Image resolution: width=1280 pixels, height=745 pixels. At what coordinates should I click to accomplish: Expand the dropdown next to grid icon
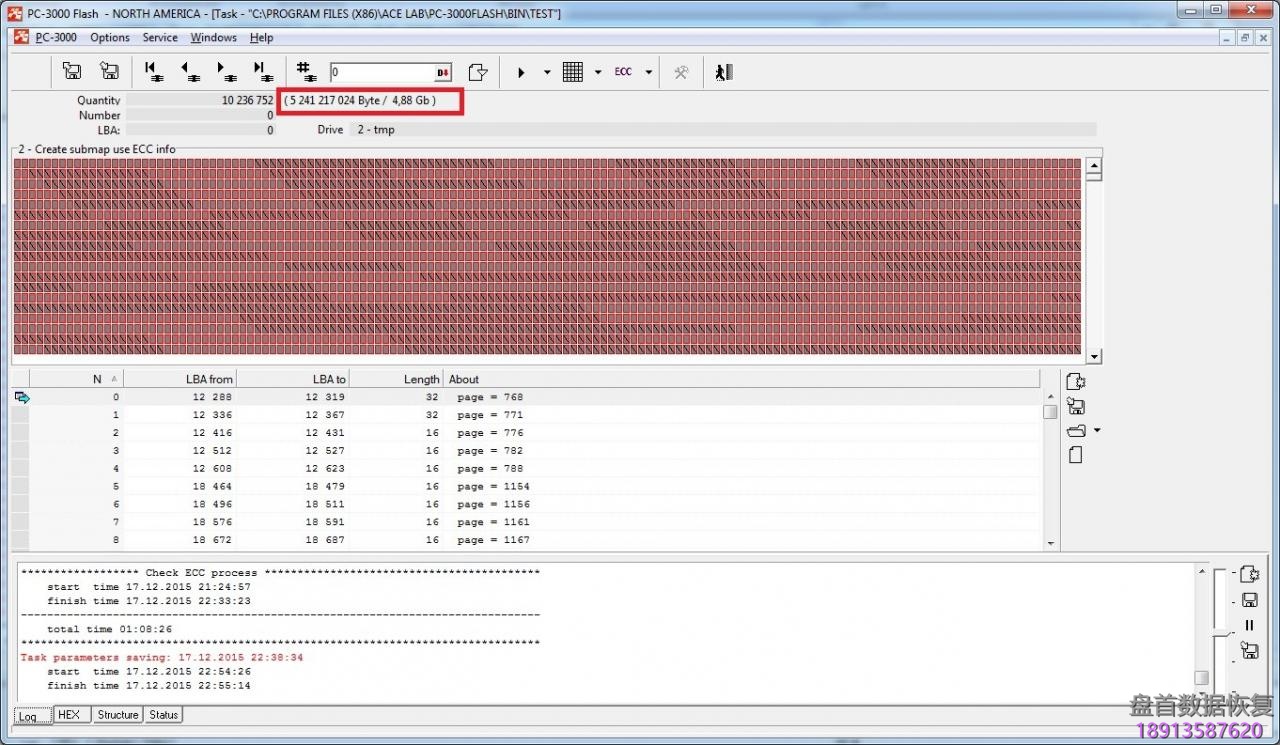coord(598,72)
